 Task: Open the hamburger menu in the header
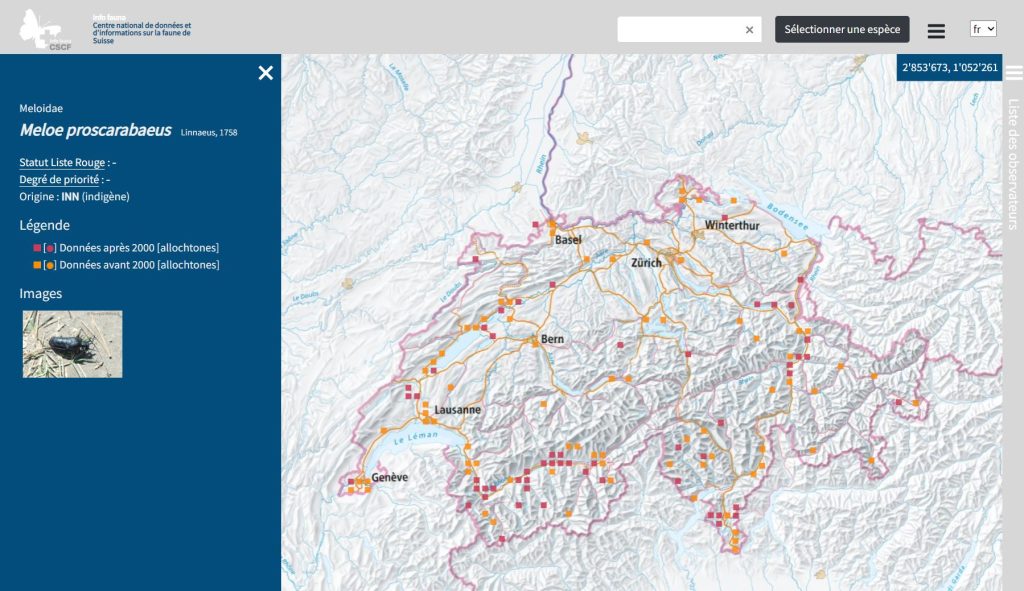point(936,31)
